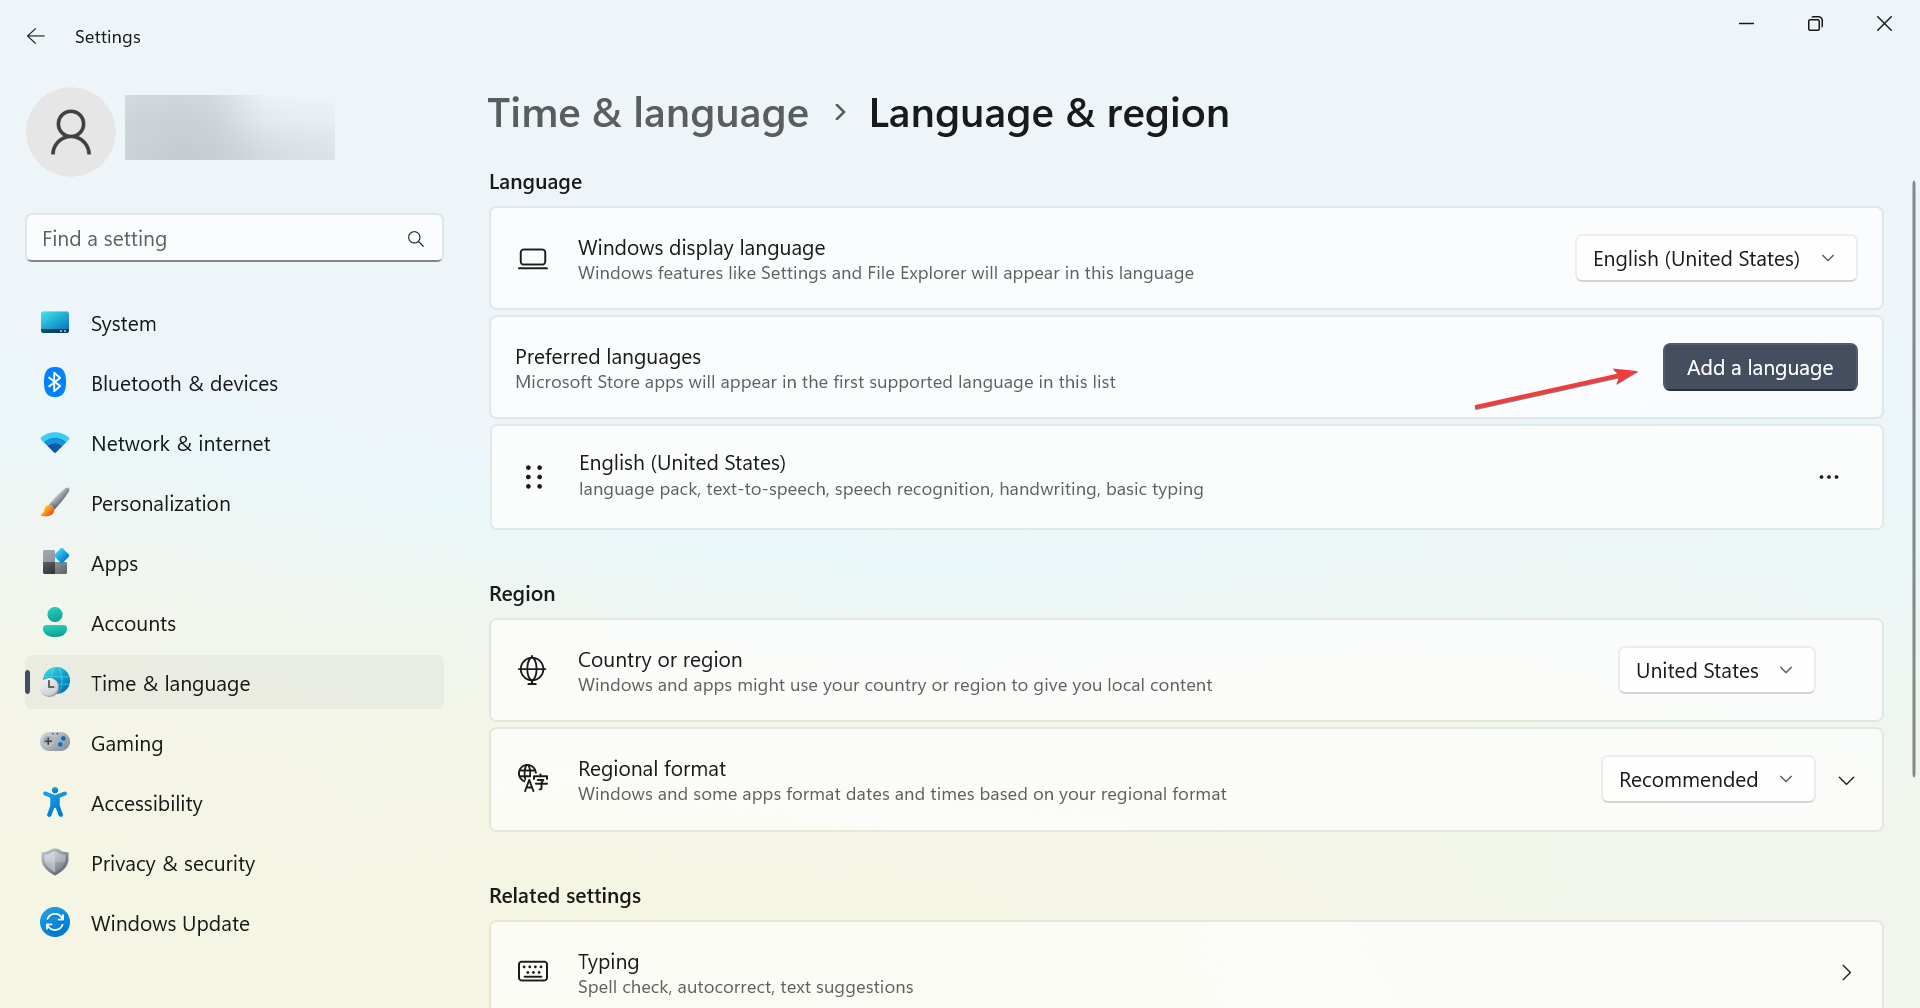This screenshot has height=1008, width=1920.
Task: Click the Accounts person icon
Action: (x=55, y=622)
